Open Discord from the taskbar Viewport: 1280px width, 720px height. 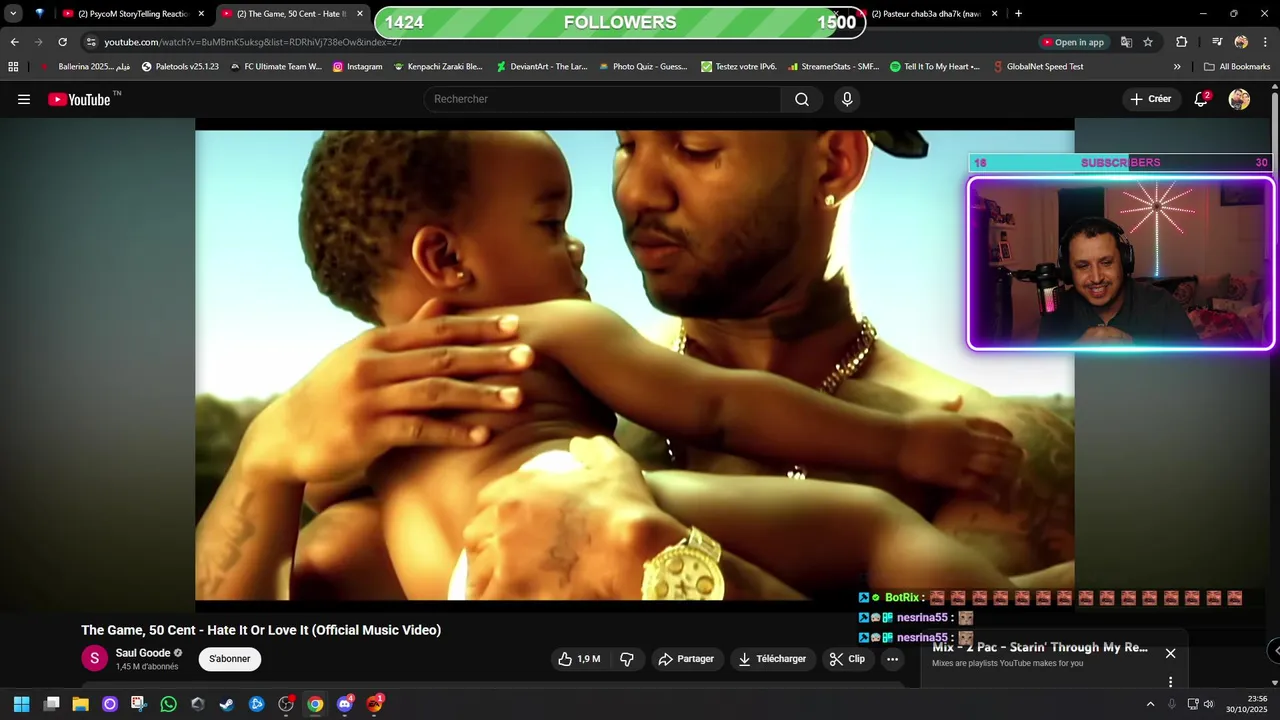(345, 704)
